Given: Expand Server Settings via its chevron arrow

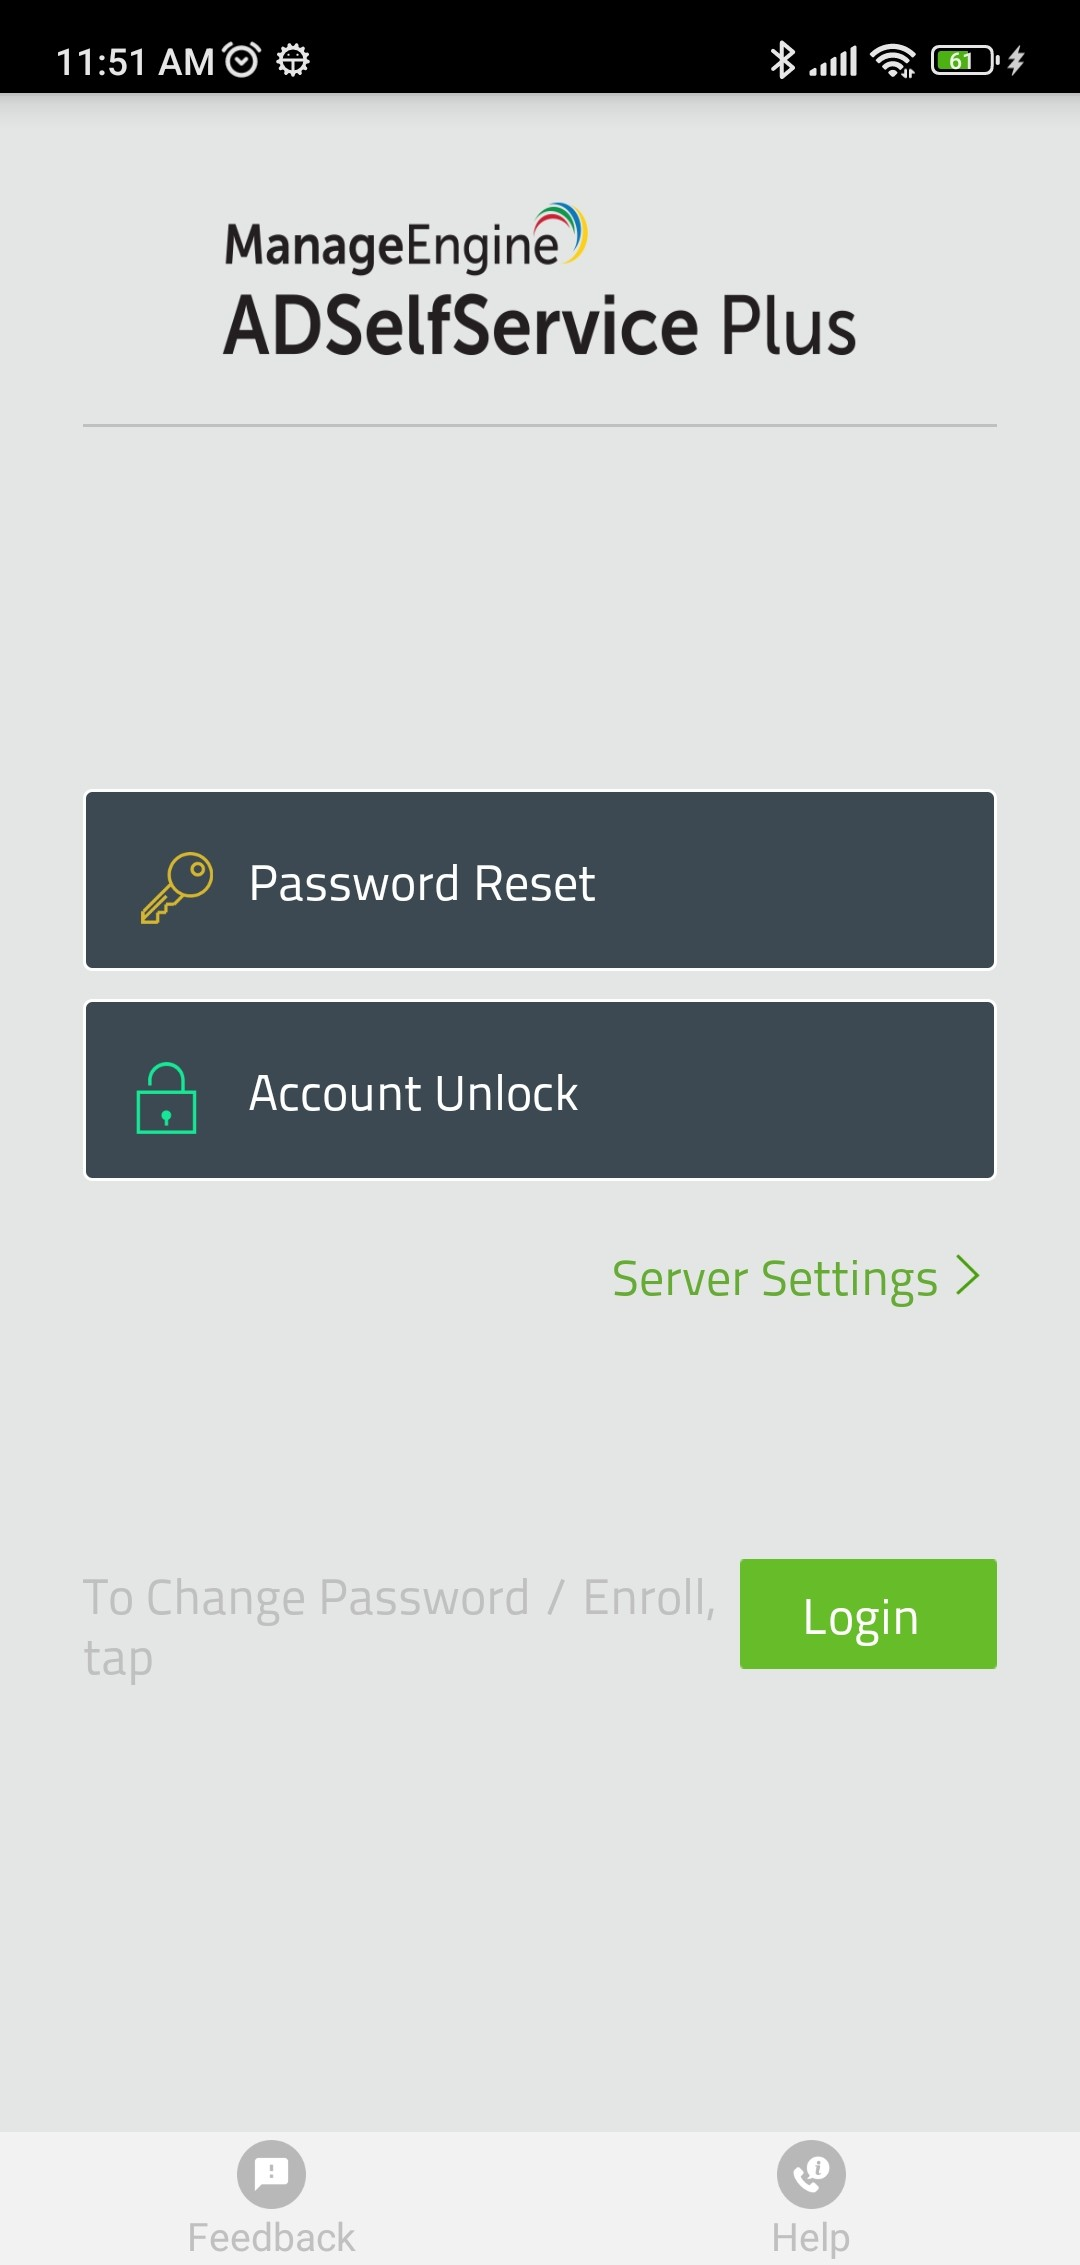Looking at the screenshot, I should (x=967, y=1276).
